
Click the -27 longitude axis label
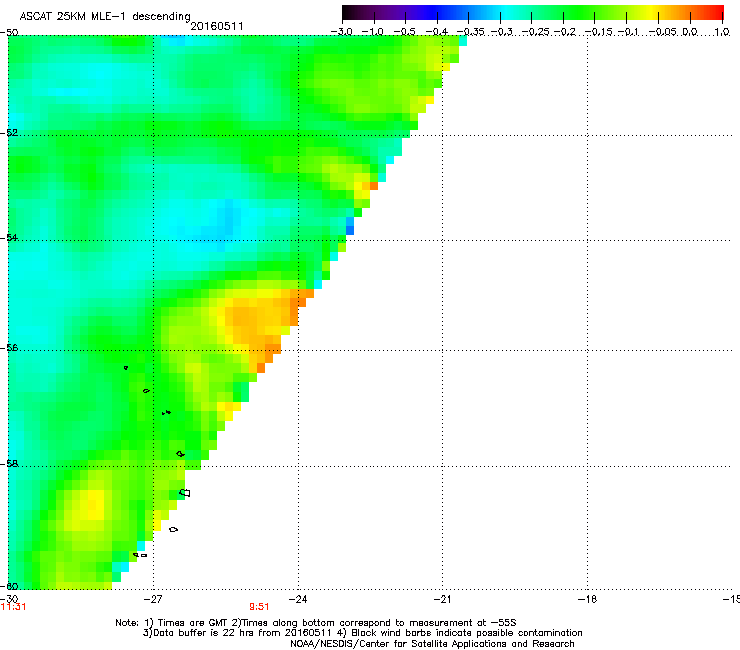coord(153,599)
